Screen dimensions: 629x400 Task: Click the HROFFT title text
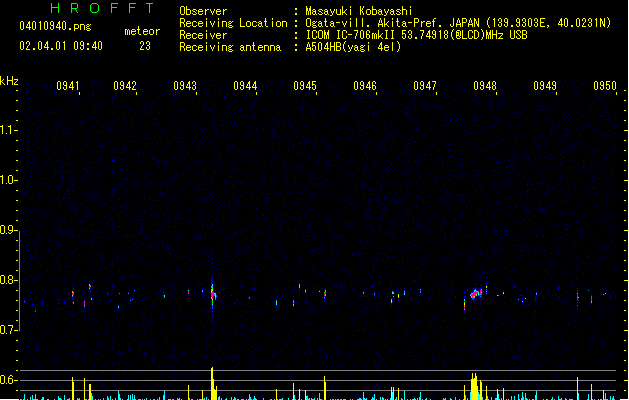point(102,8)
